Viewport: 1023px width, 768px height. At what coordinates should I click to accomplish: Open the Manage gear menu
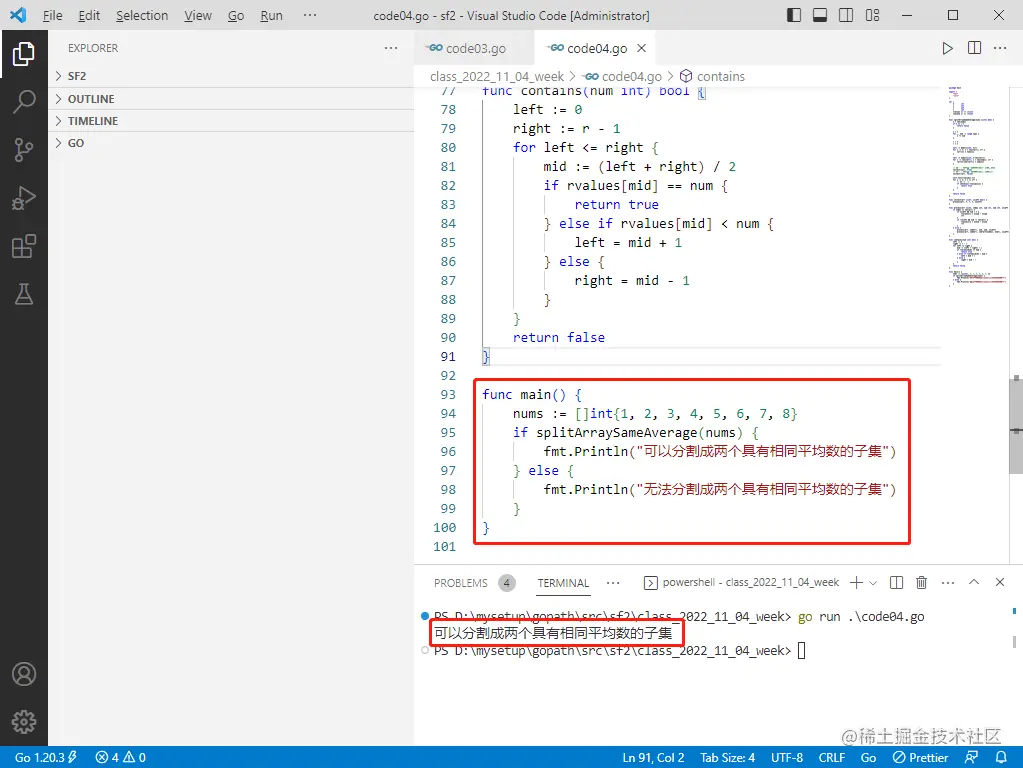[23, 722]
